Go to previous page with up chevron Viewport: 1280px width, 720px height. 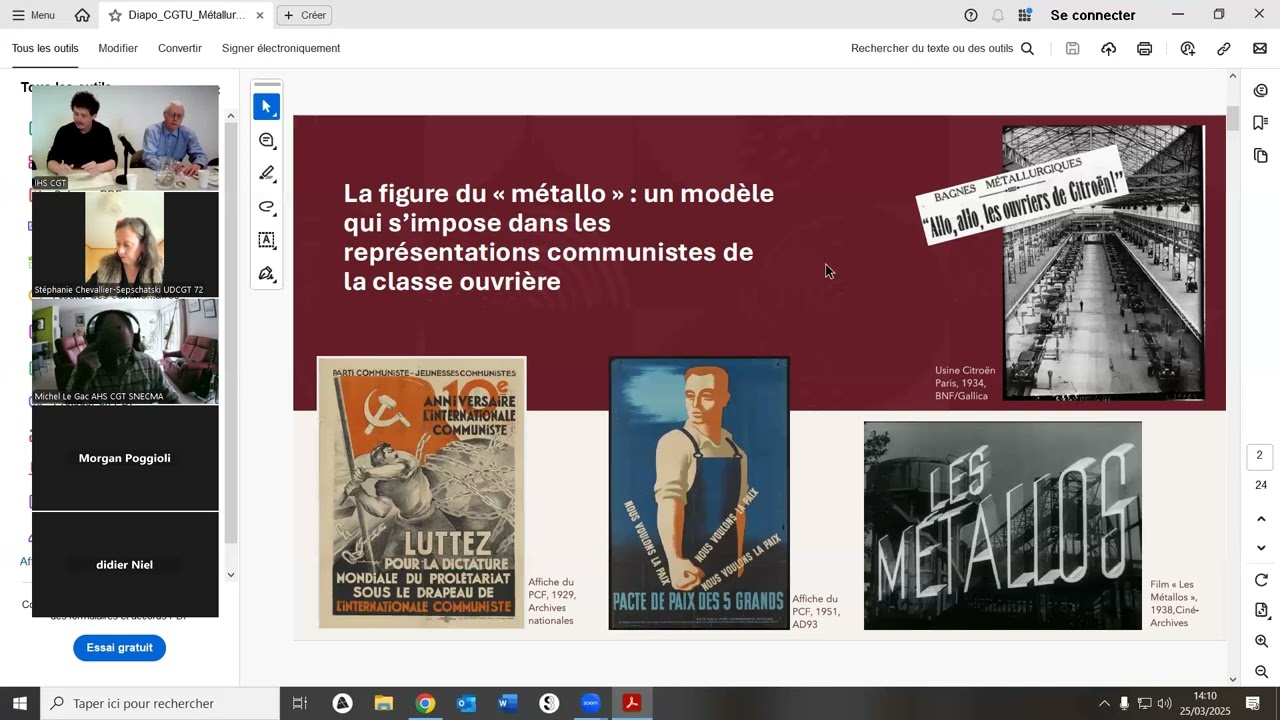pos(1261,519)
